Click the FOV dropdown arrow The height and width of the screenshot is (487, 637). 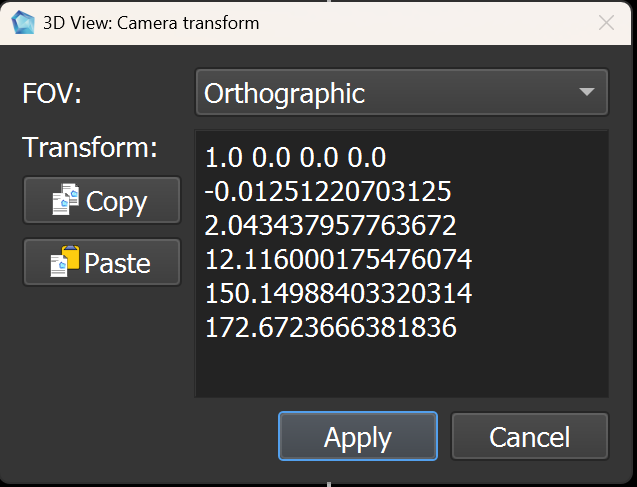point(587,92)
